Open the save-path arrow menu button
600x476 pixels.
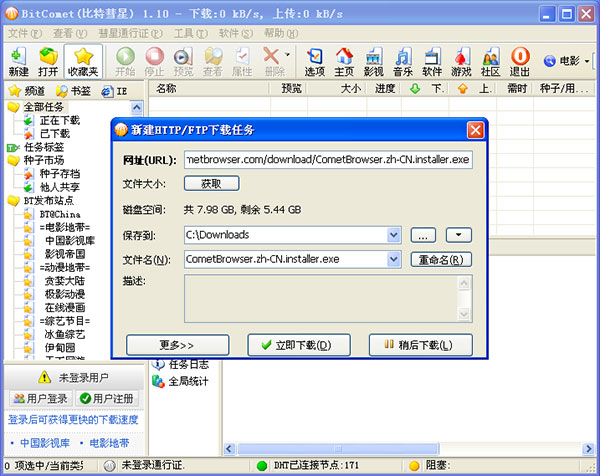click(458, 235)
